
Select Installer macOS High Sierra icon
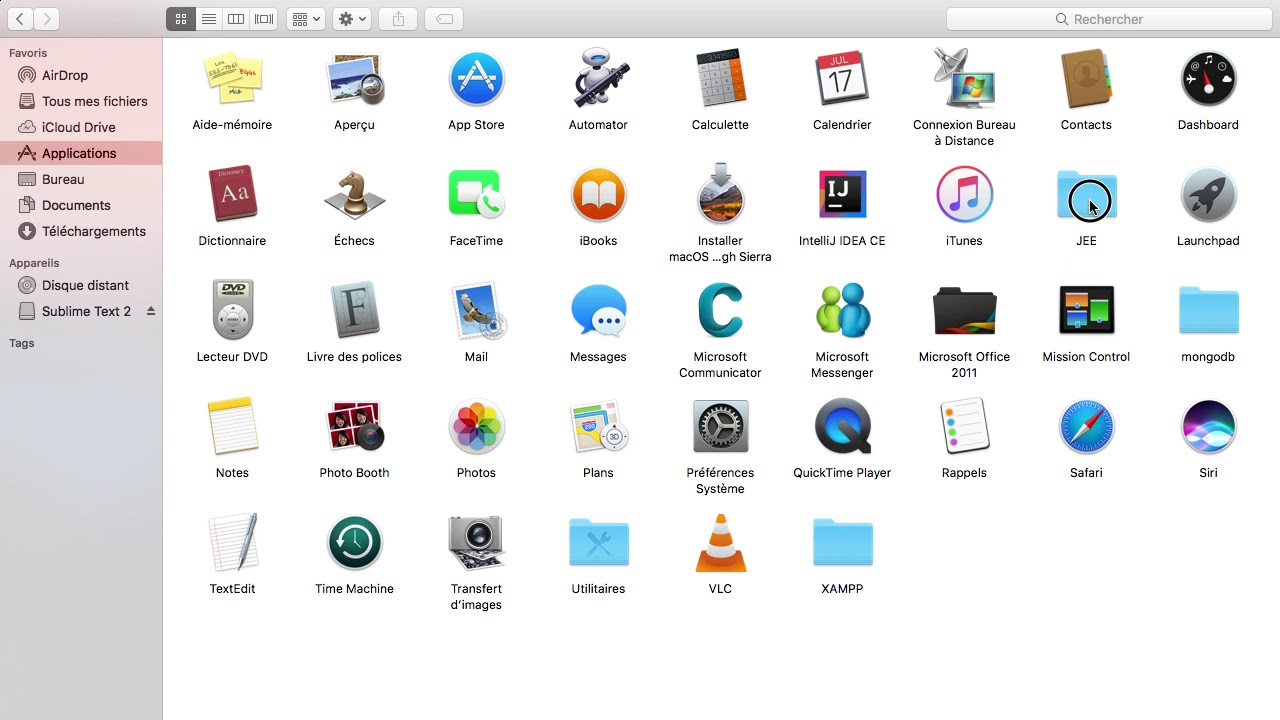720,195
